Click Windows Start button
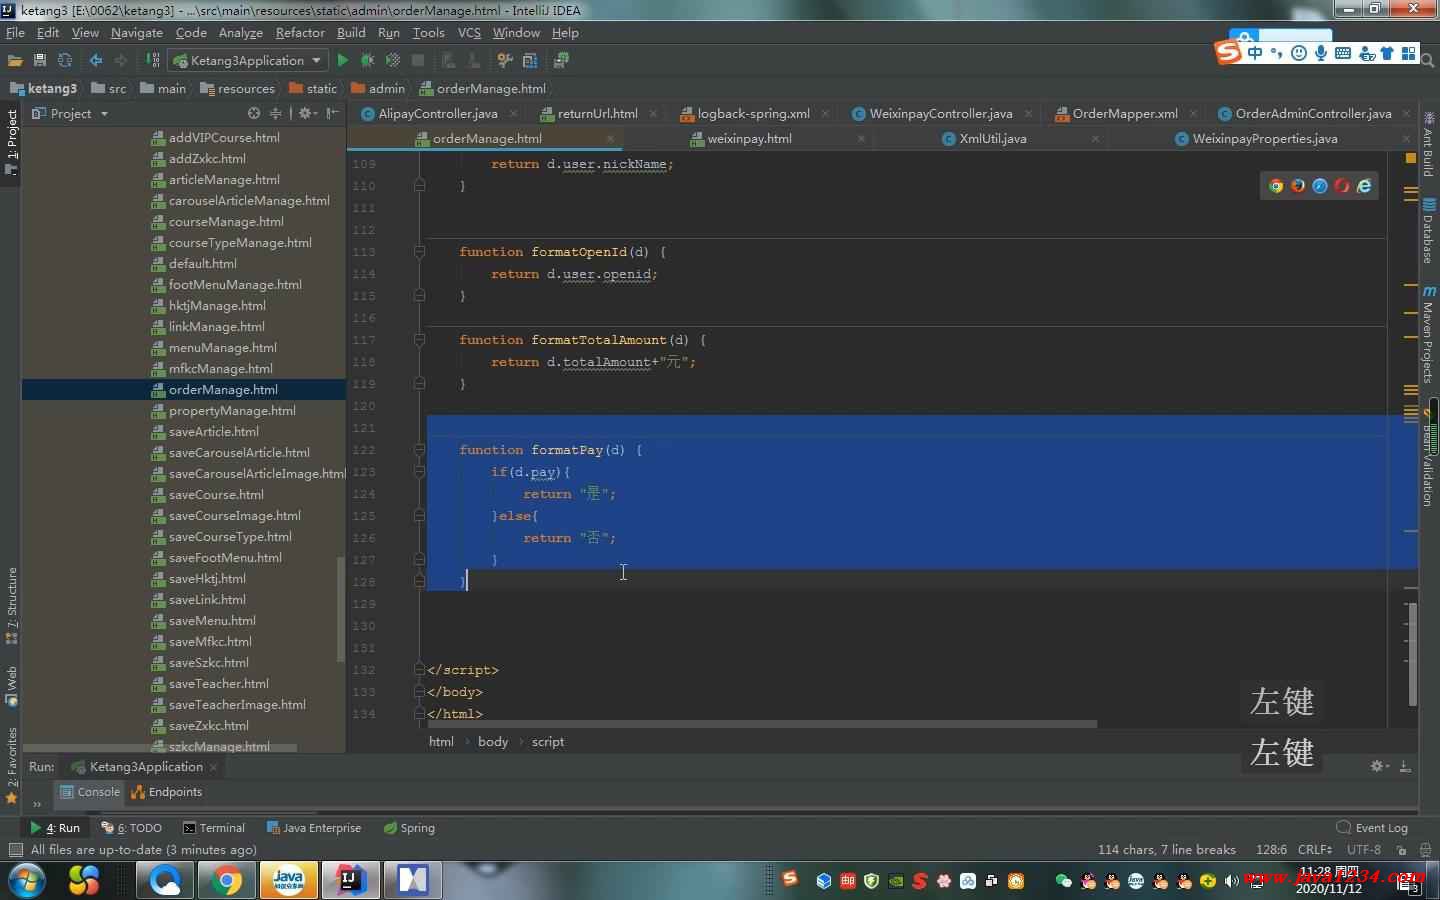This screenshot has width=1440, height=900. (x=25, y=880)
